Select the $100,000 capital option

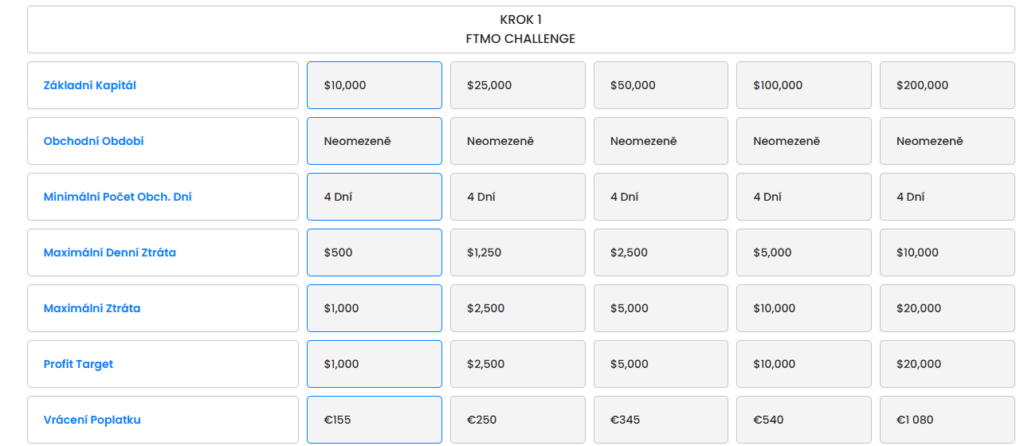tap(803, 85)
